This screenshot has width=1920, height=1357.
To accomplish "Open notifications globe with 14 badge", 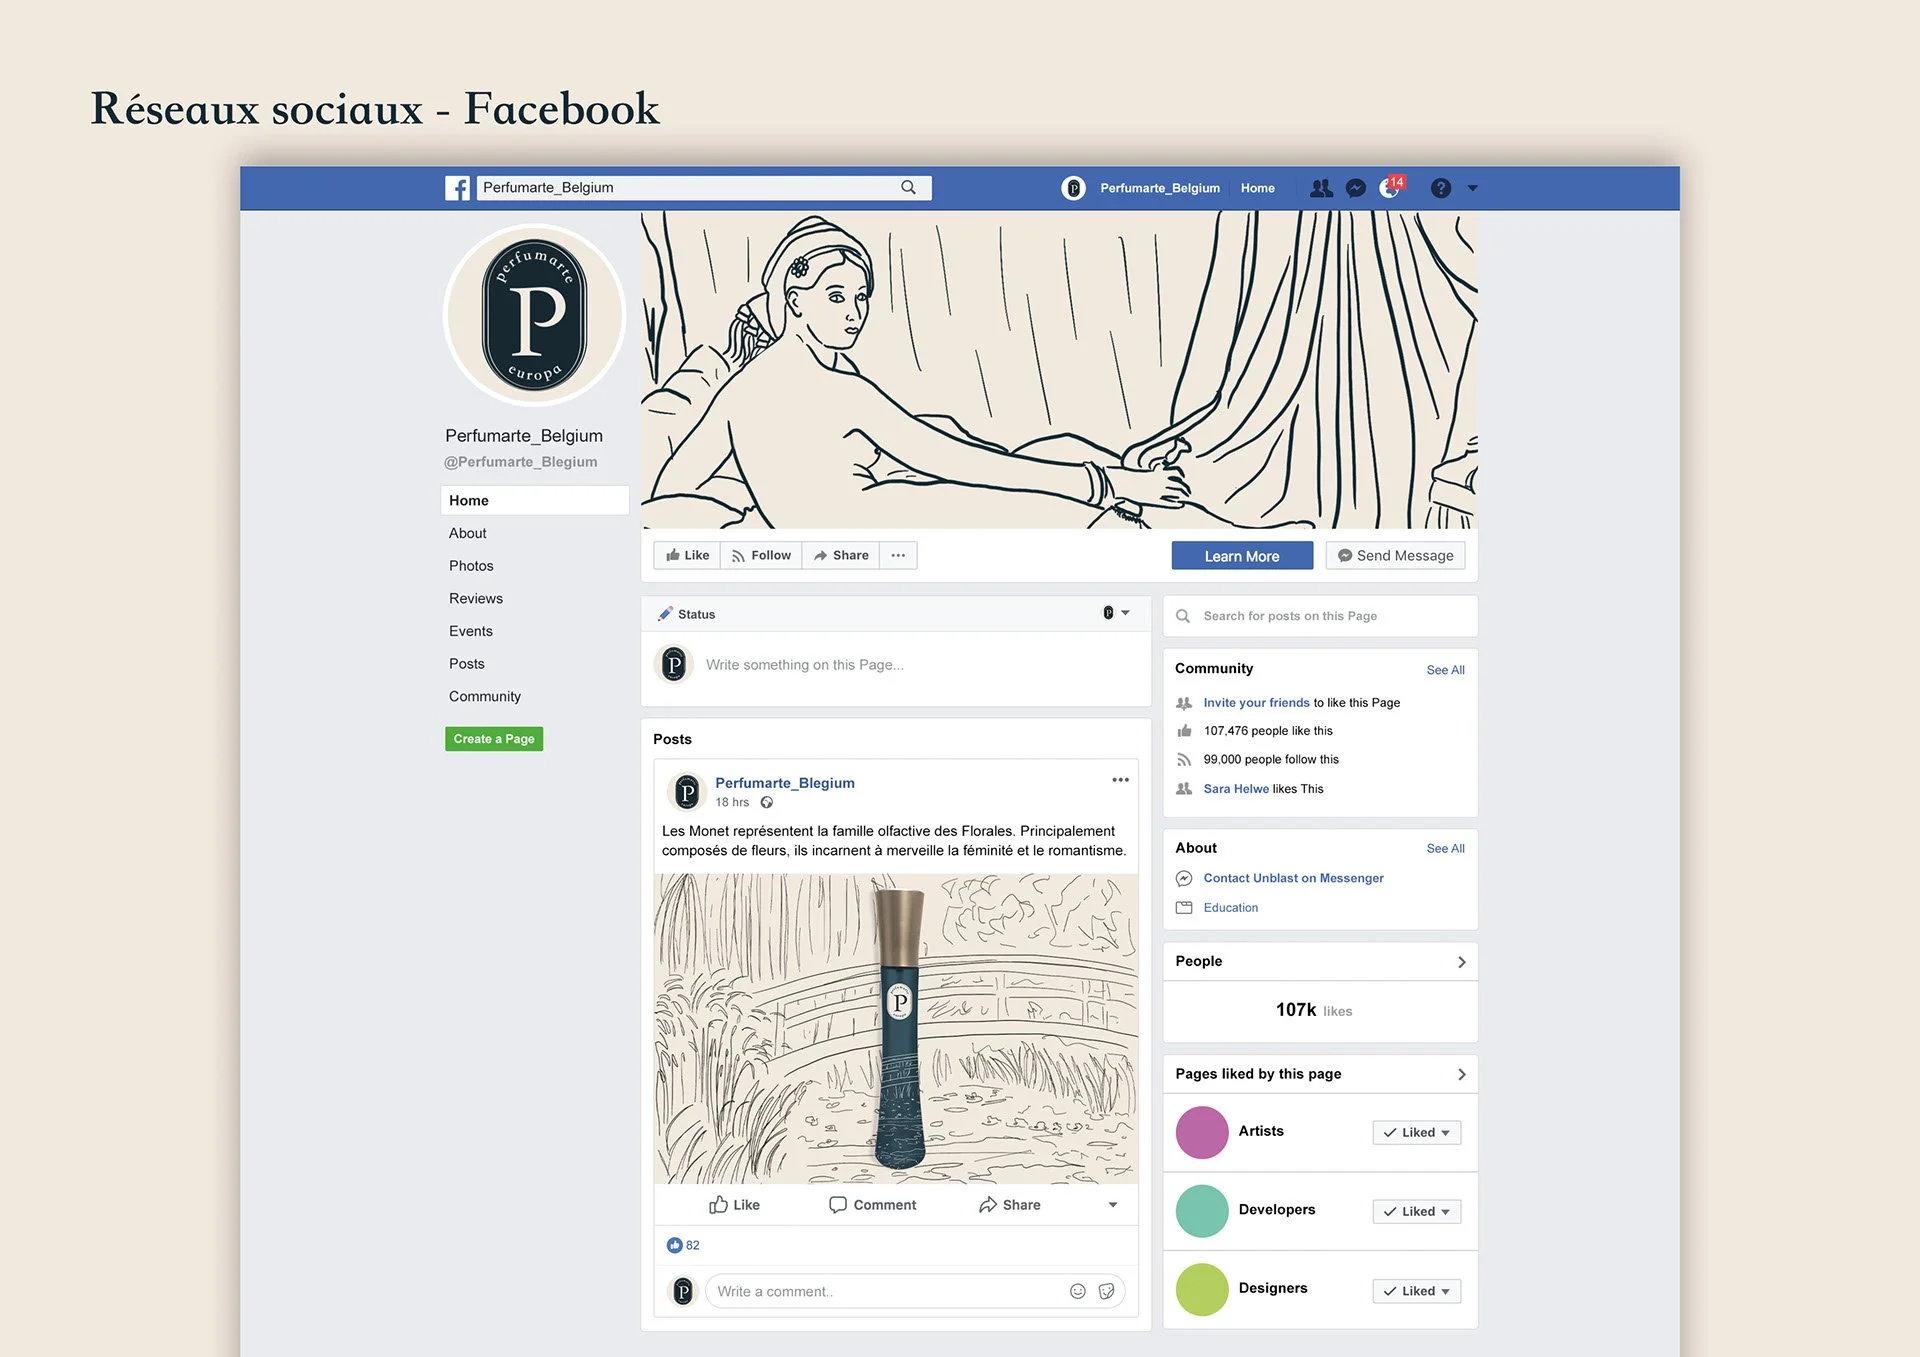I will tap(1390, 188).
